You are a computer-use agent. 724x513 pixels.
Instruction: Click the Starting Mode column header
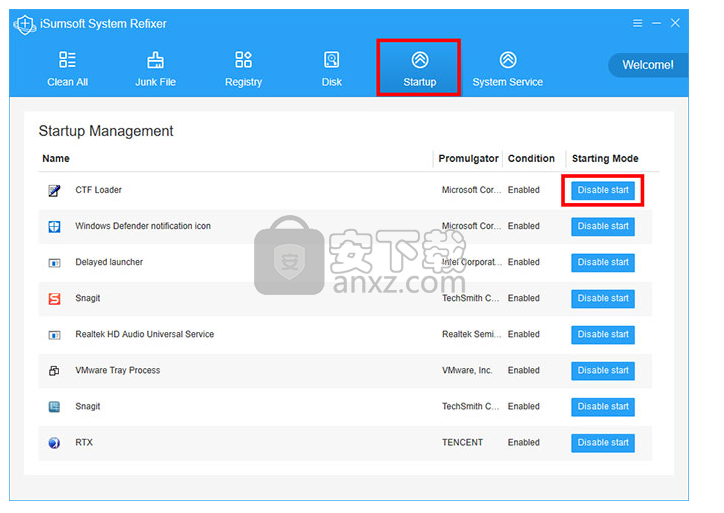(x=605, y=158)
